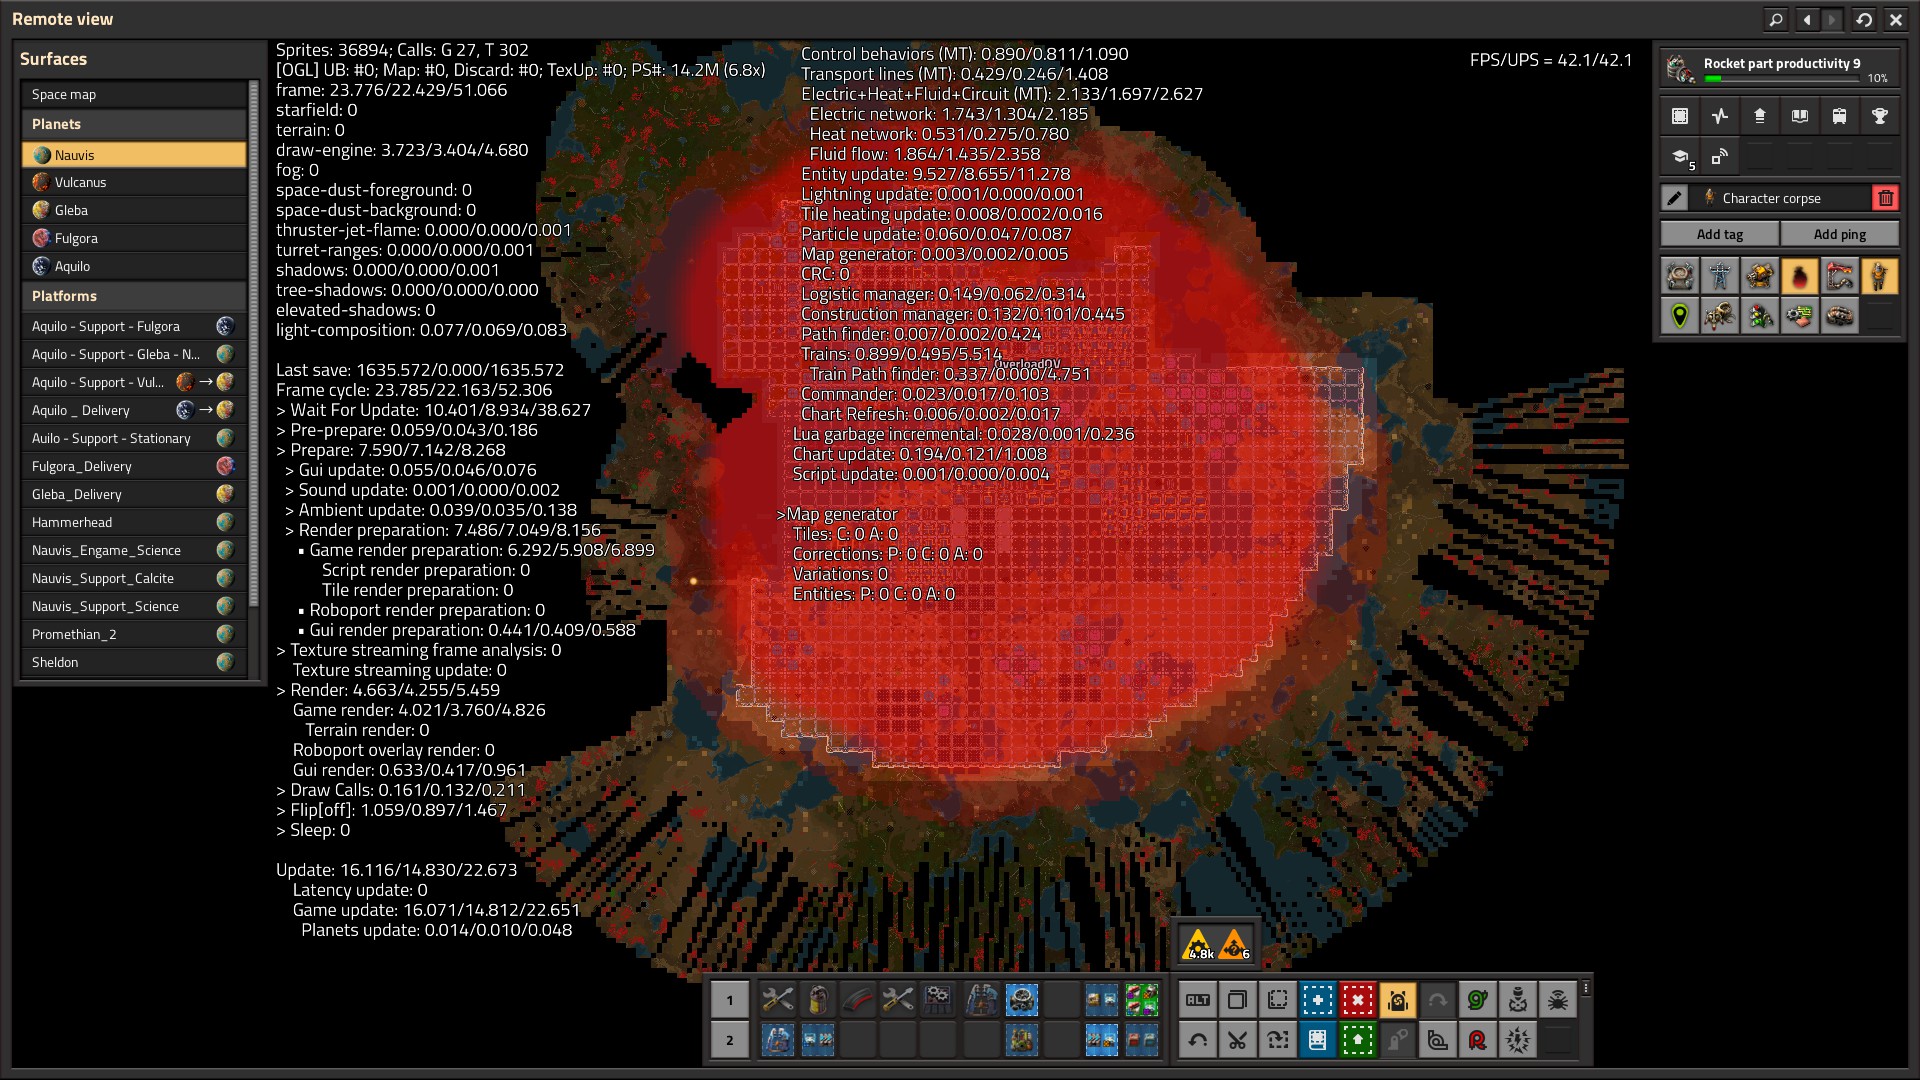The image size is (1920, 1080).
Task: Click the orange alert icon showing 6
Action: pyautogui.click(x=1236, y=944)
